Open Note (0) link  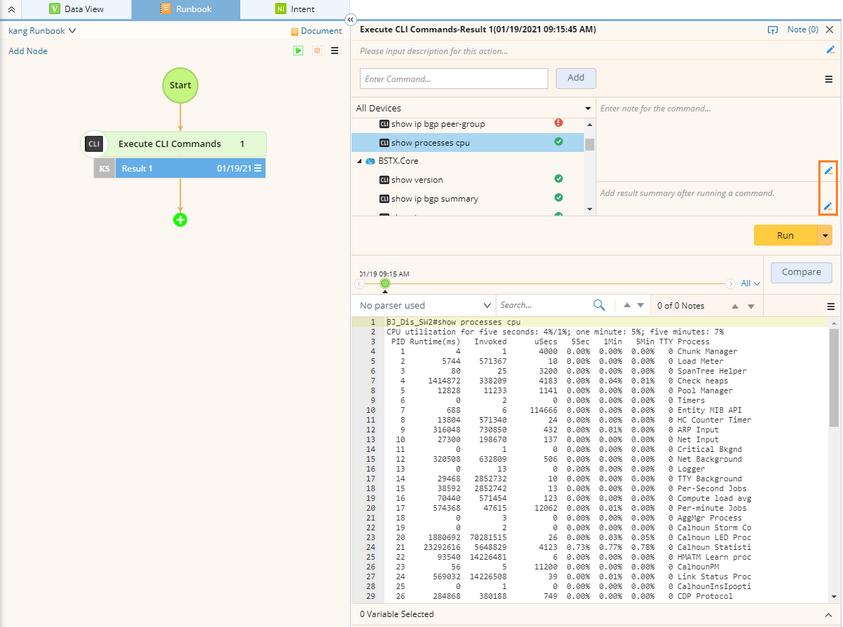tap(803, 30)
